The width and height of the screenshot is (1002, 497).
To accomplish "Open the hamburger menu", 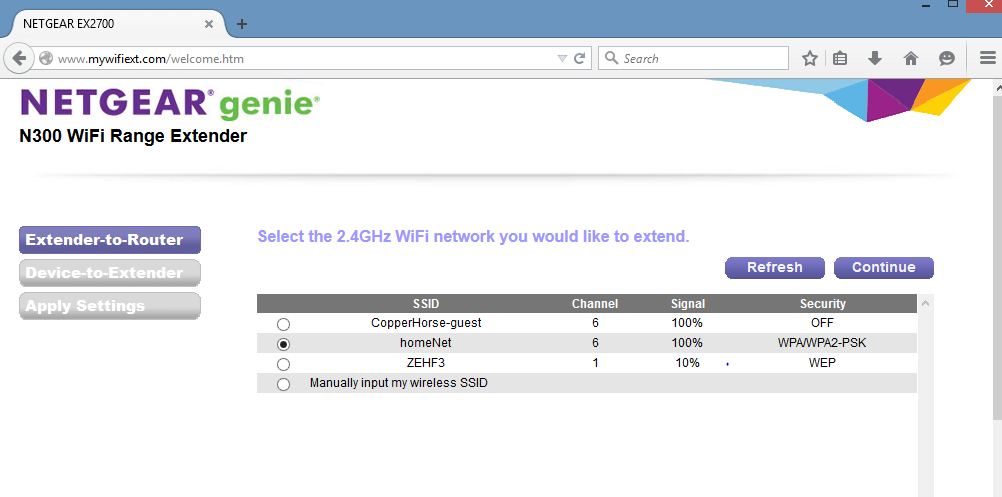I will point(987,59).
